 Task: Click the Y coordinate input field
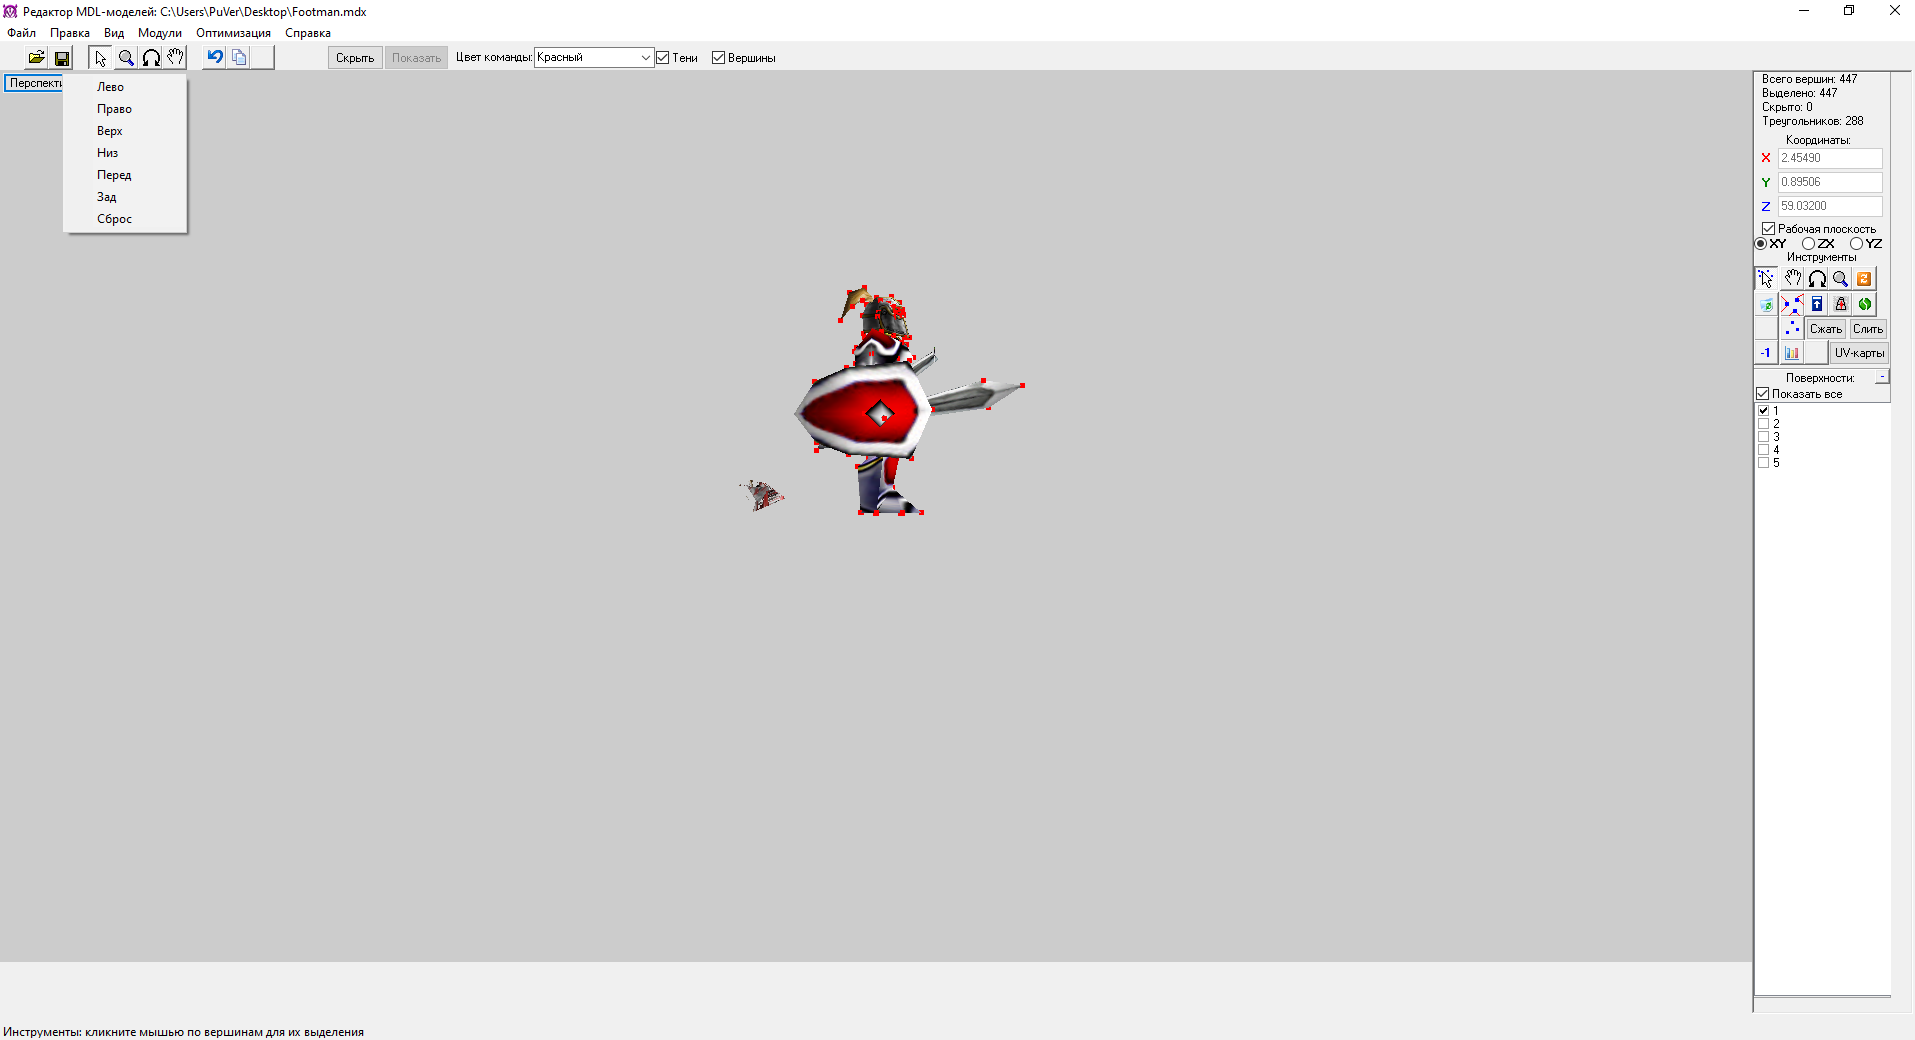[1830, 182]
